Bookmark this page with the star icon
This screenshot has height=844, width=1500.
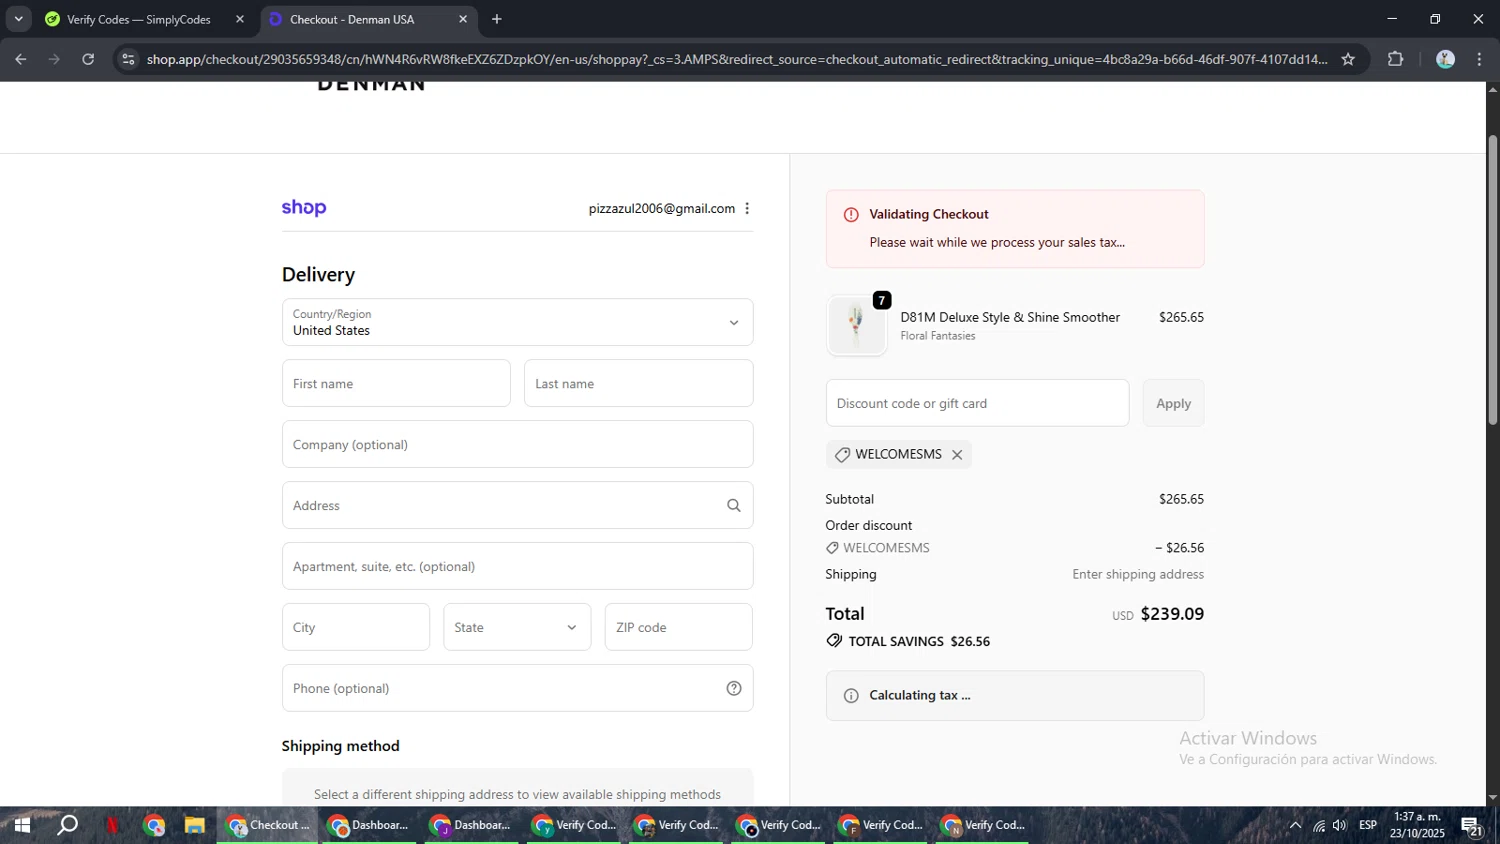click(1348, 59)
